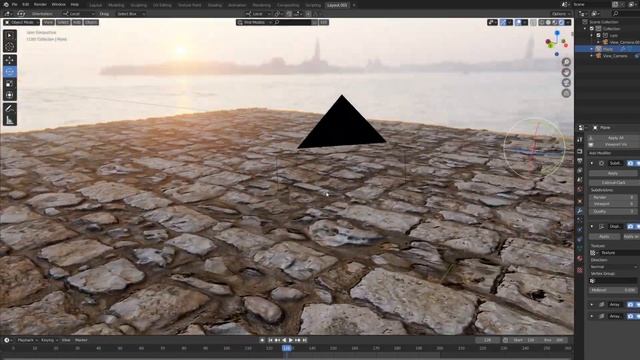640x360 pixels.
Task: Play the animation in the timeline
Action: 291,340
